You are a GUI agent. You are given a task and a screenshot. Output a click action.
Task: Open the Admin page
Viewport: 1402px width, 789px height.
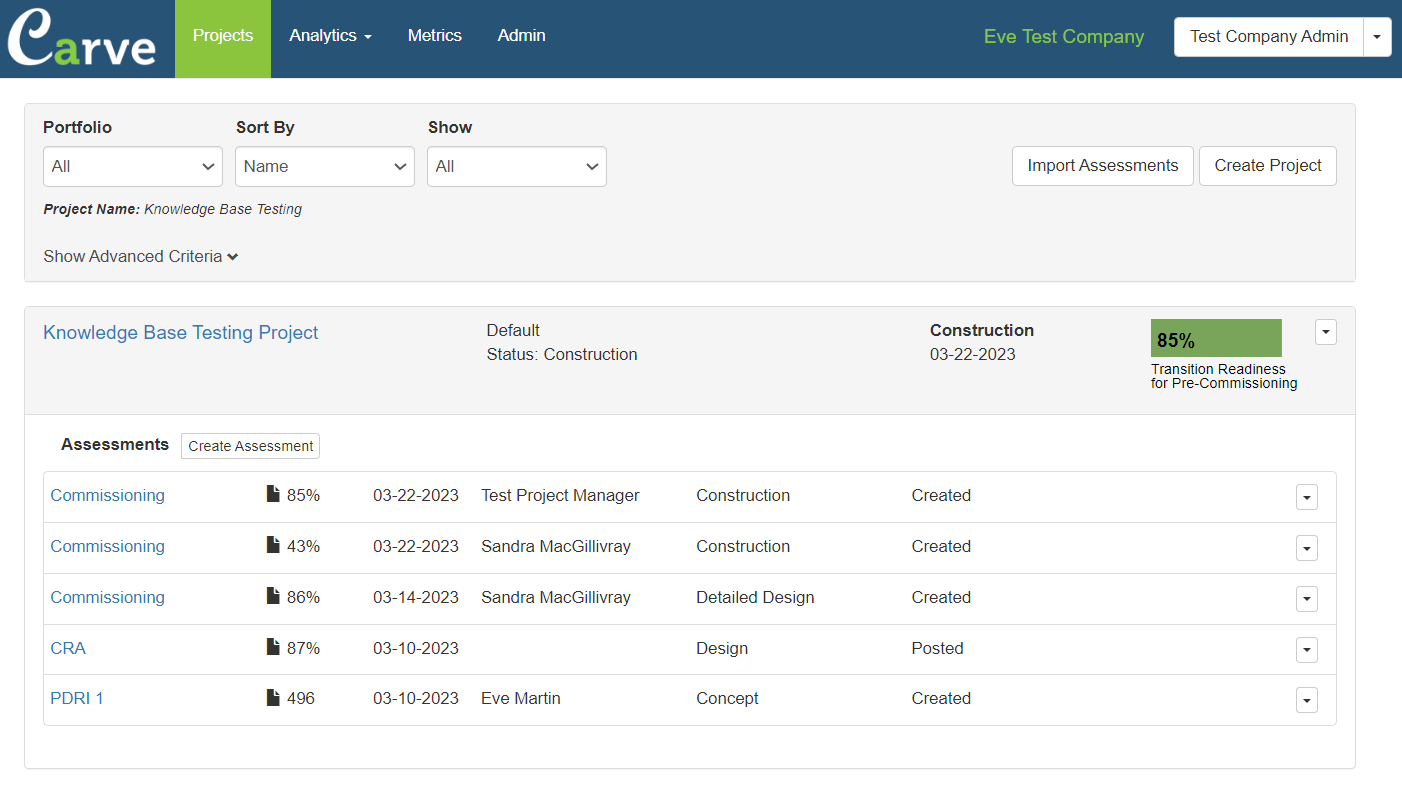point(522,36)
